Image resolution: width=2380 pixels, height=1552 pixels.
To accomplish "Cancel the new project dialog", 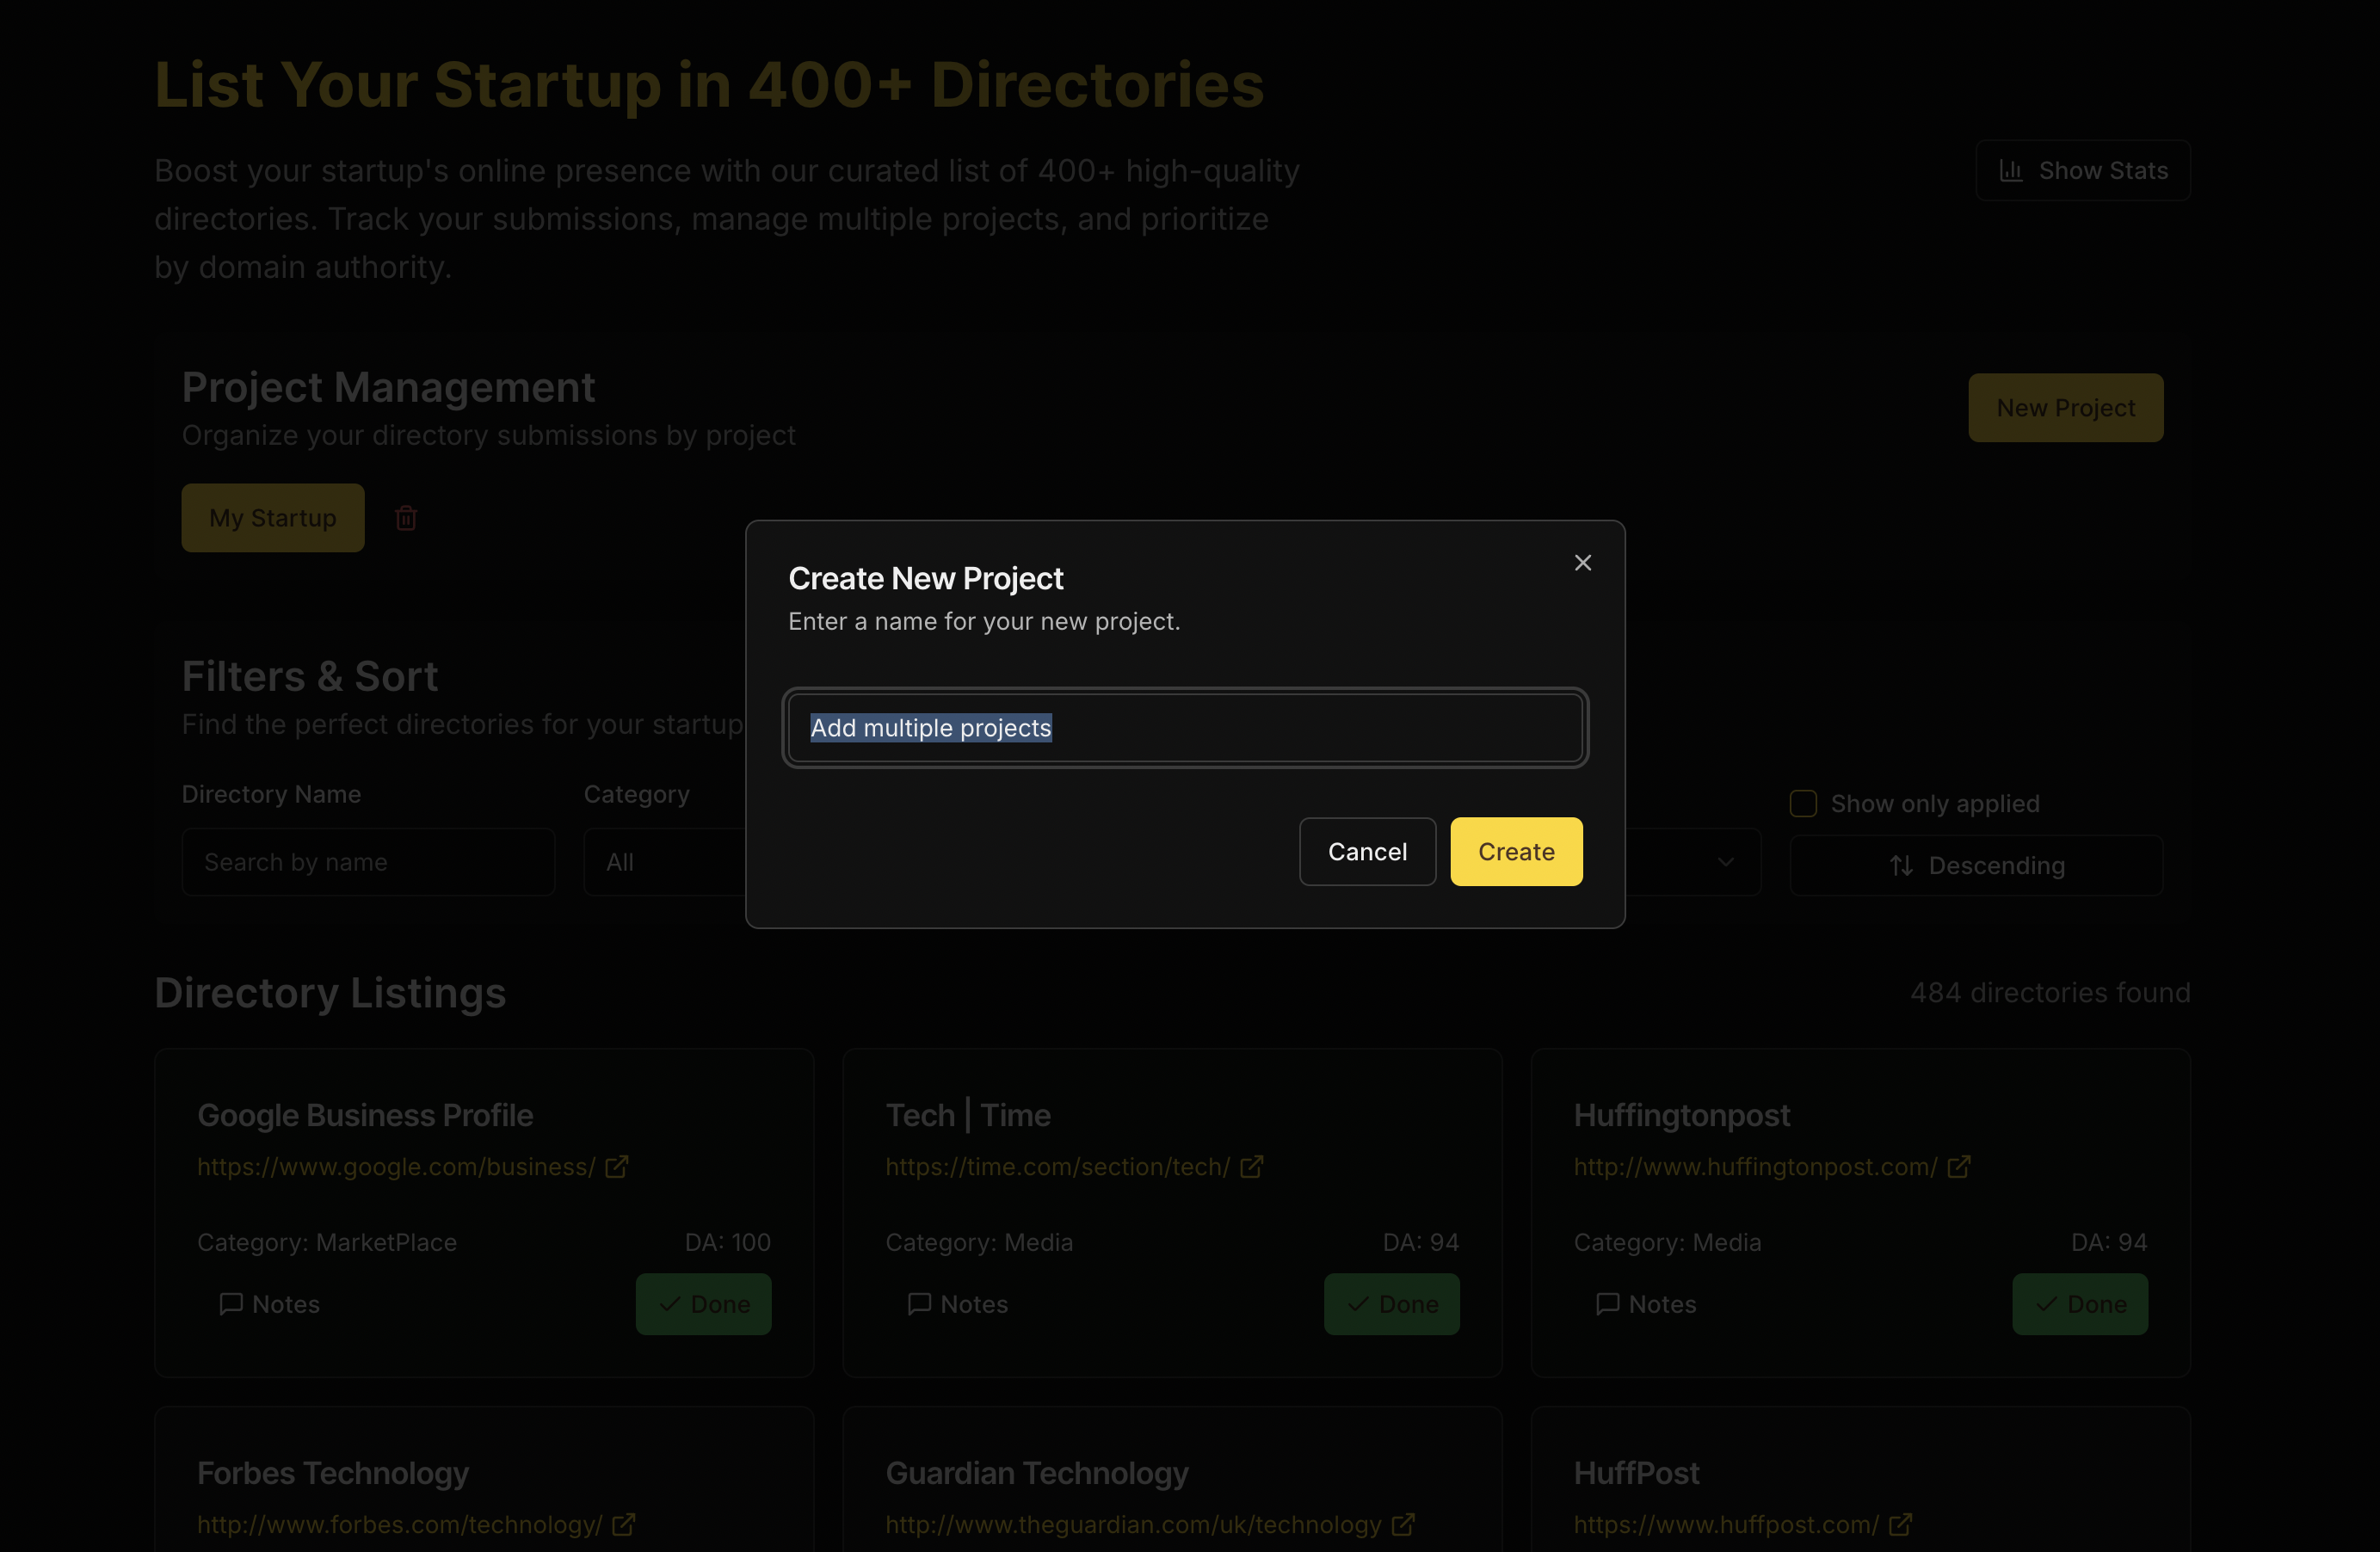I will [x=1367, y=852].
